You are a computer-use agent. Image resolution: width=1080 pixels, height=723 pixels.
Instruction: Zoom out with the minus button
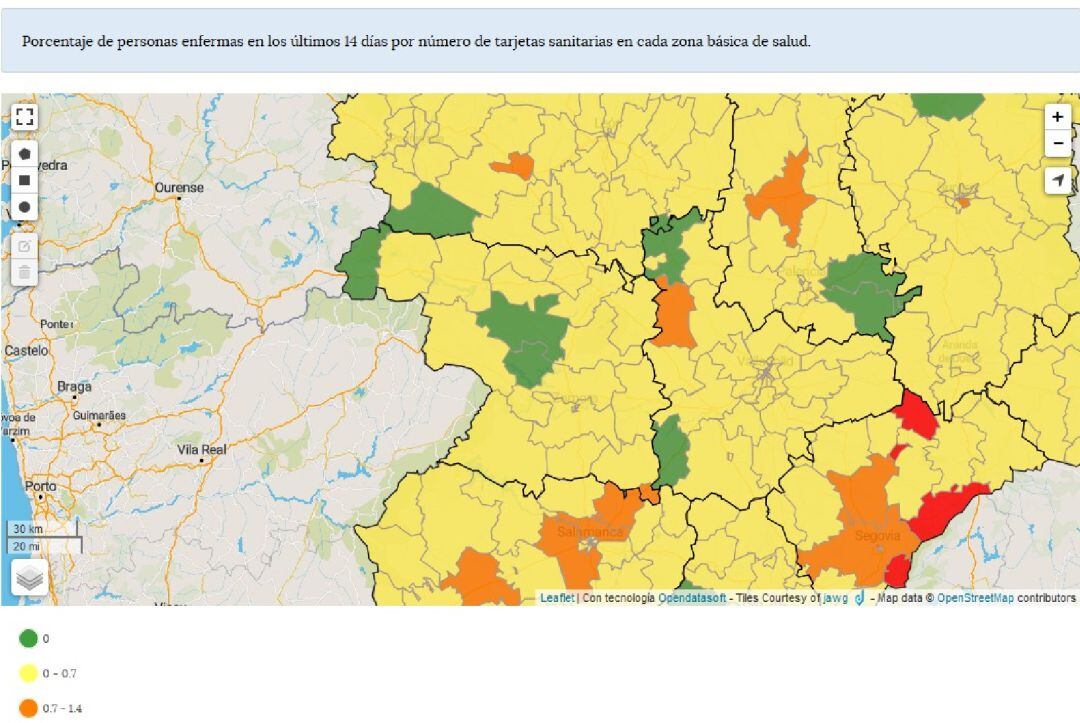tap(1058, 143)
